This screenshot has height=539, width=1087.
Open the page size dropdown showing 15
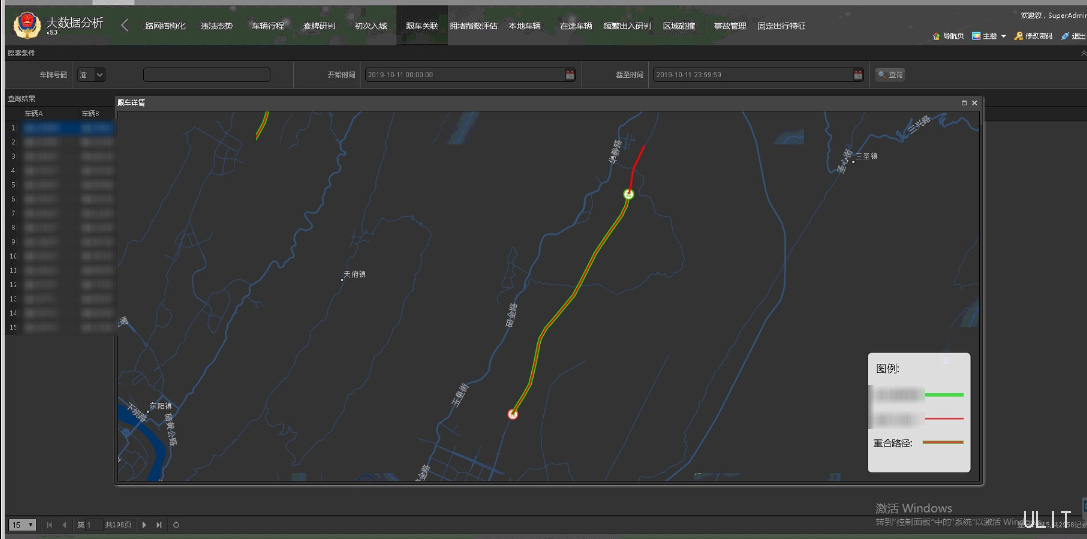(23, 524)
